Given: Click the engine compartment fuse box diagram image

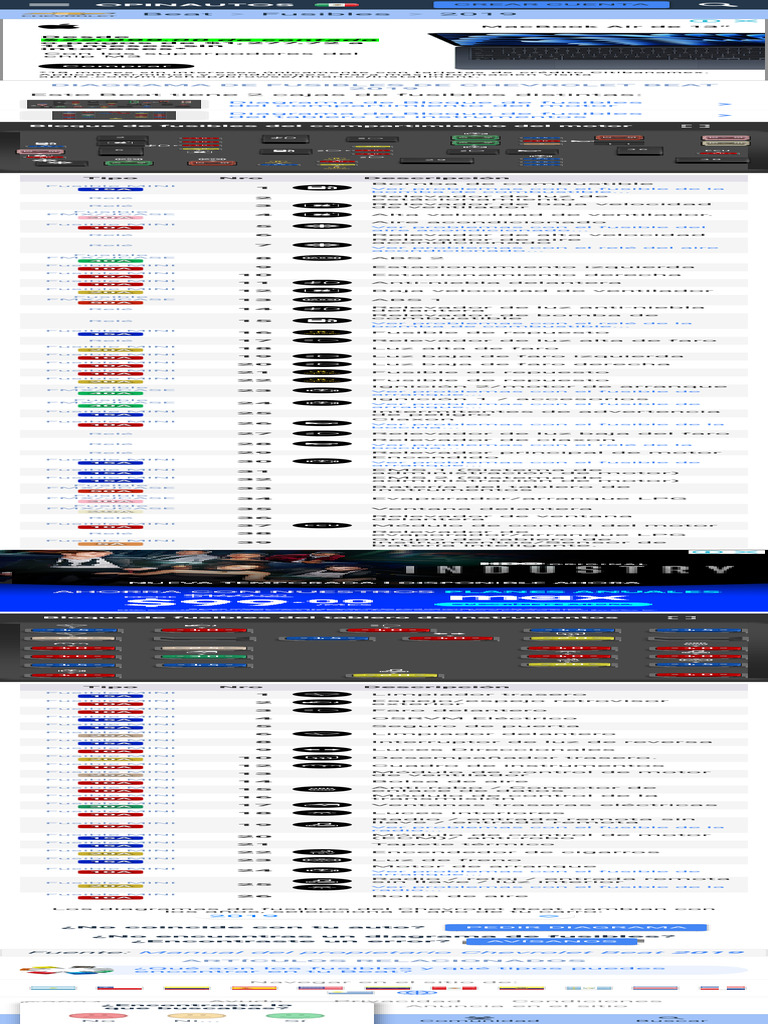Looking at the screenshot, I should click(384, 152).
